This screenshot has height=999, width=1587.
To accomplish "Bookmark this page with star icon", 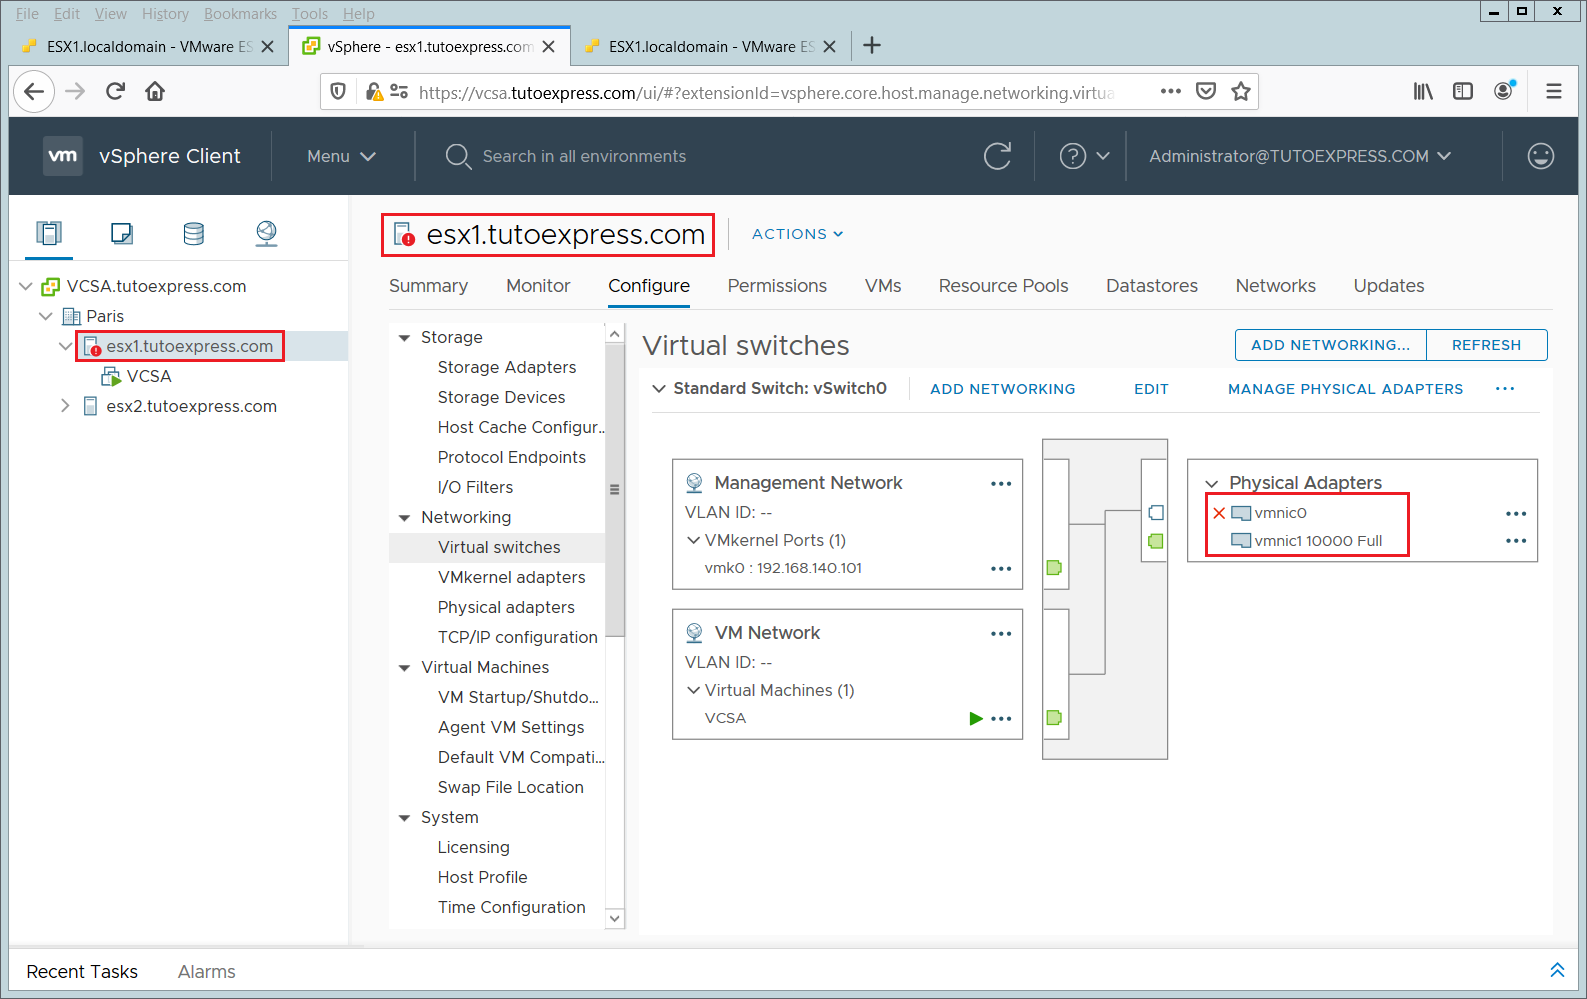I will 1241,92.
